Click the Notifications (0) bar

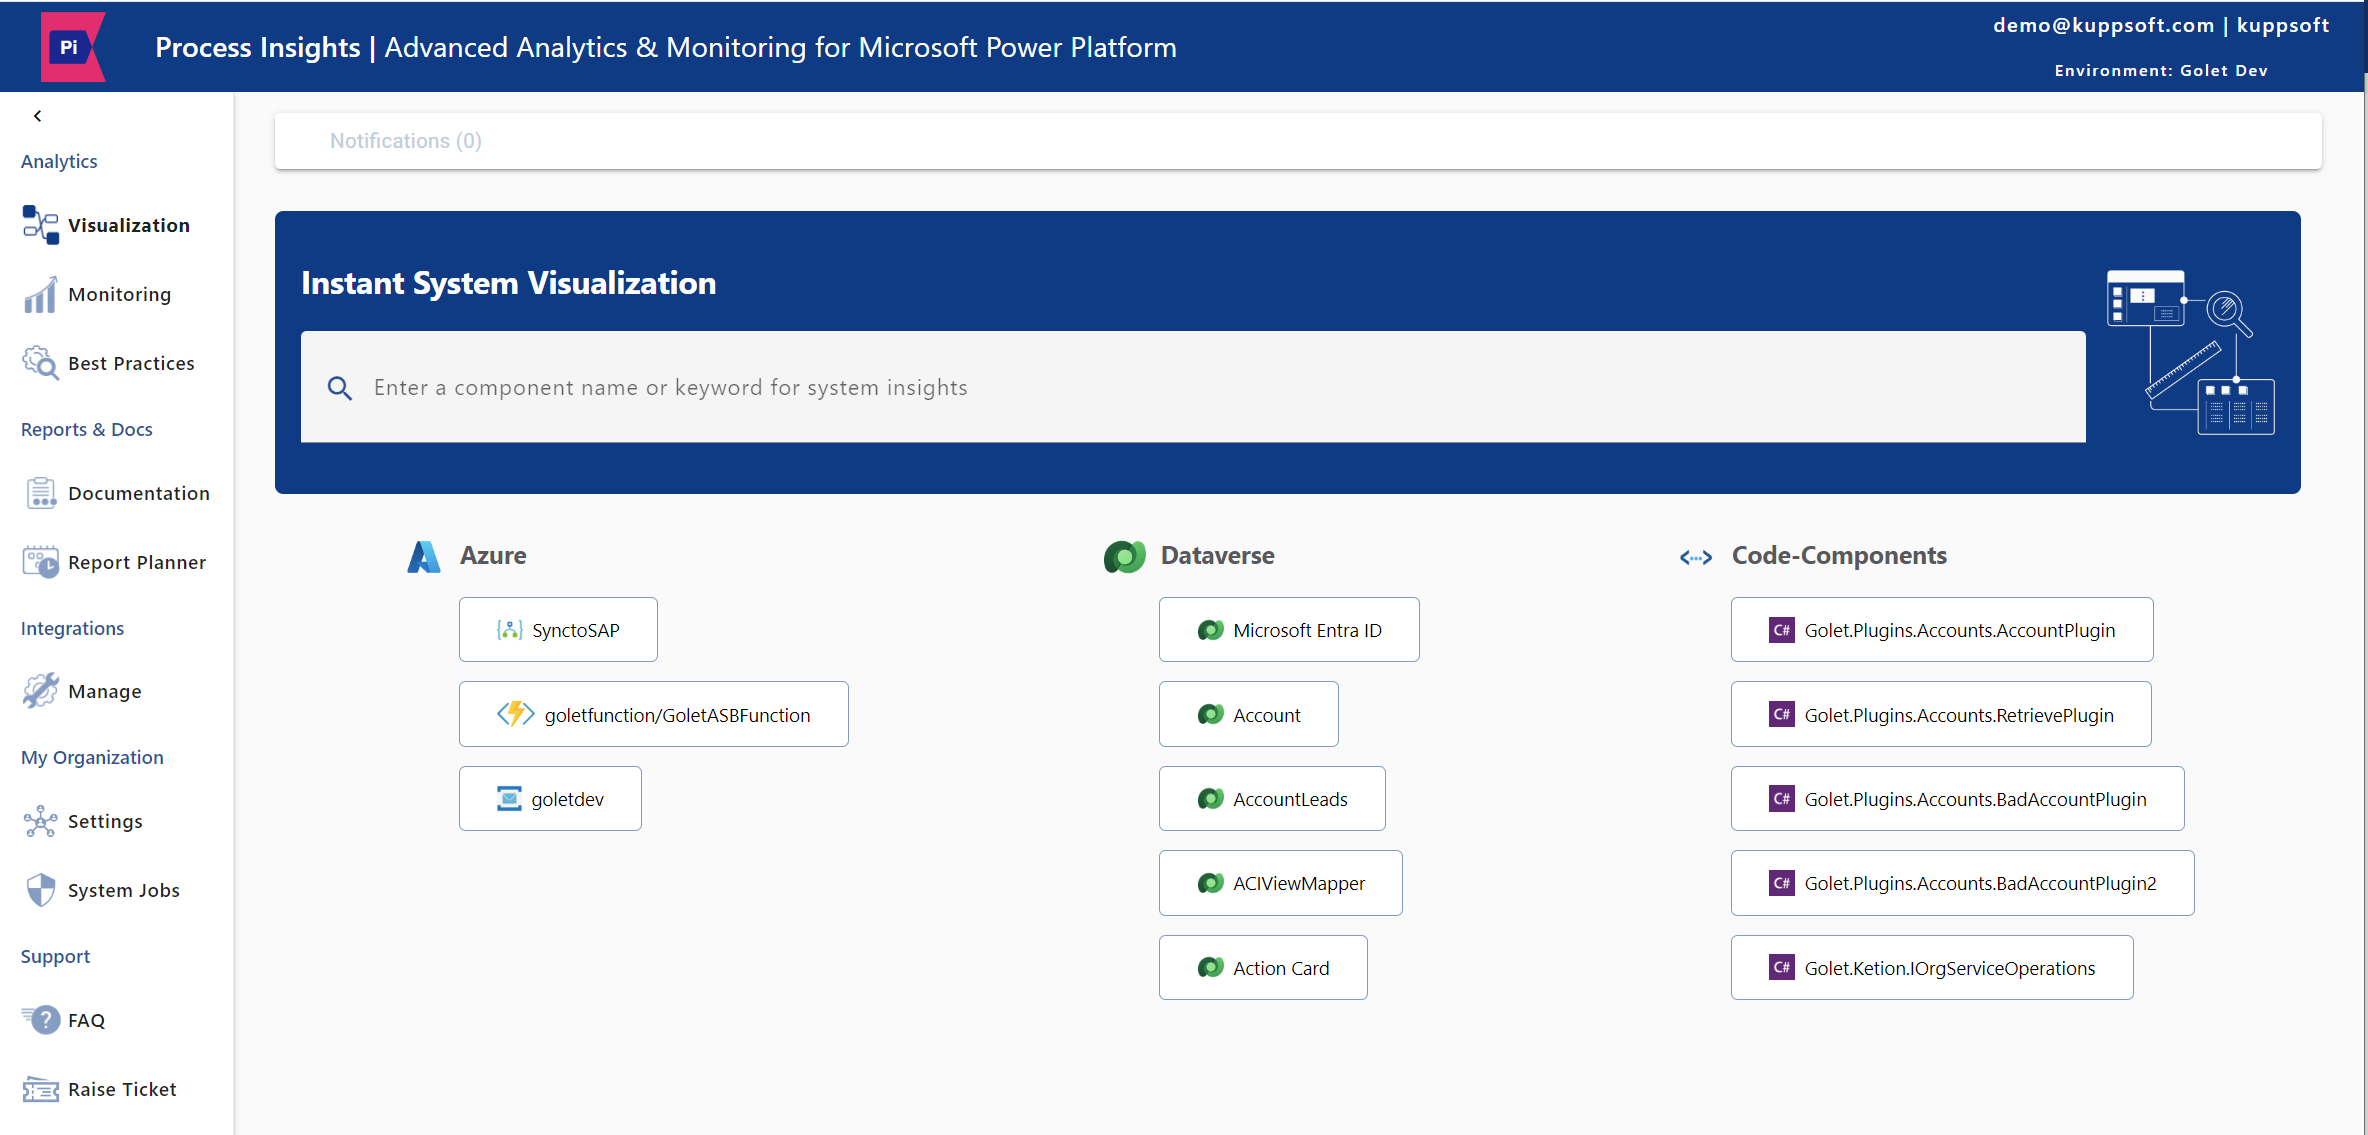click(x=1298, y=141)
